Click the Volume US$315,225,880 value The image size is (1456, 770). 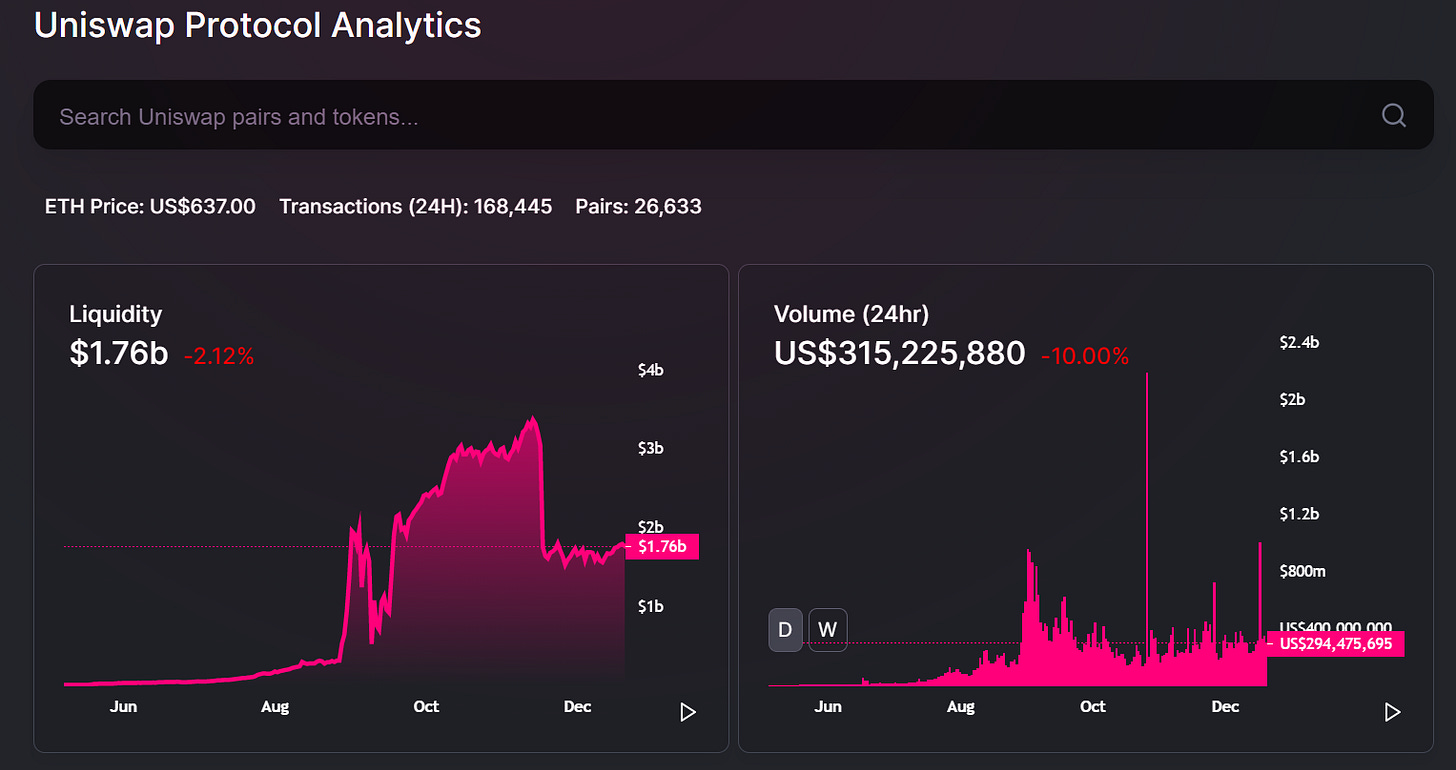point(899,353)
